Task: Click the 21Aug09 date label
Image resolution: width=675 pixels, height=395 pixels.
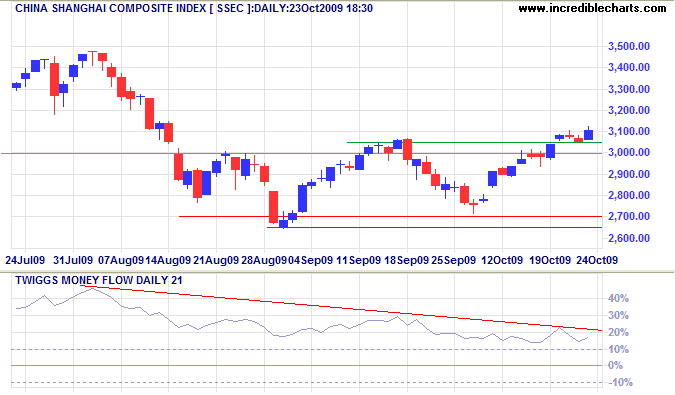Action: [x=216, y=260]
